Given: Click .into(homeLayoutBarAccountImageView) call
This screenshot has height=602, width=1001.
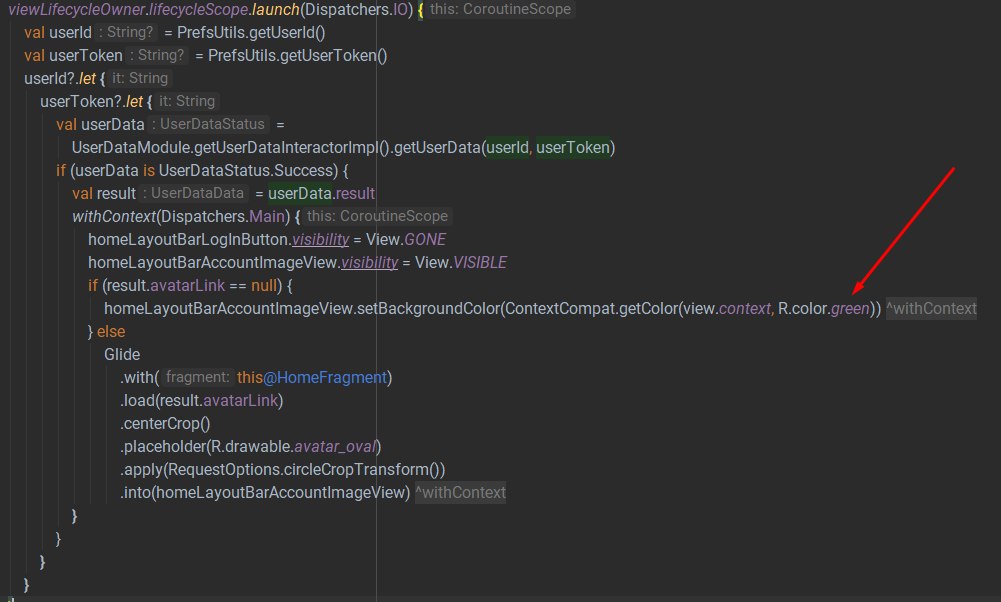Looking at the screenshot, I should [265, 492].
